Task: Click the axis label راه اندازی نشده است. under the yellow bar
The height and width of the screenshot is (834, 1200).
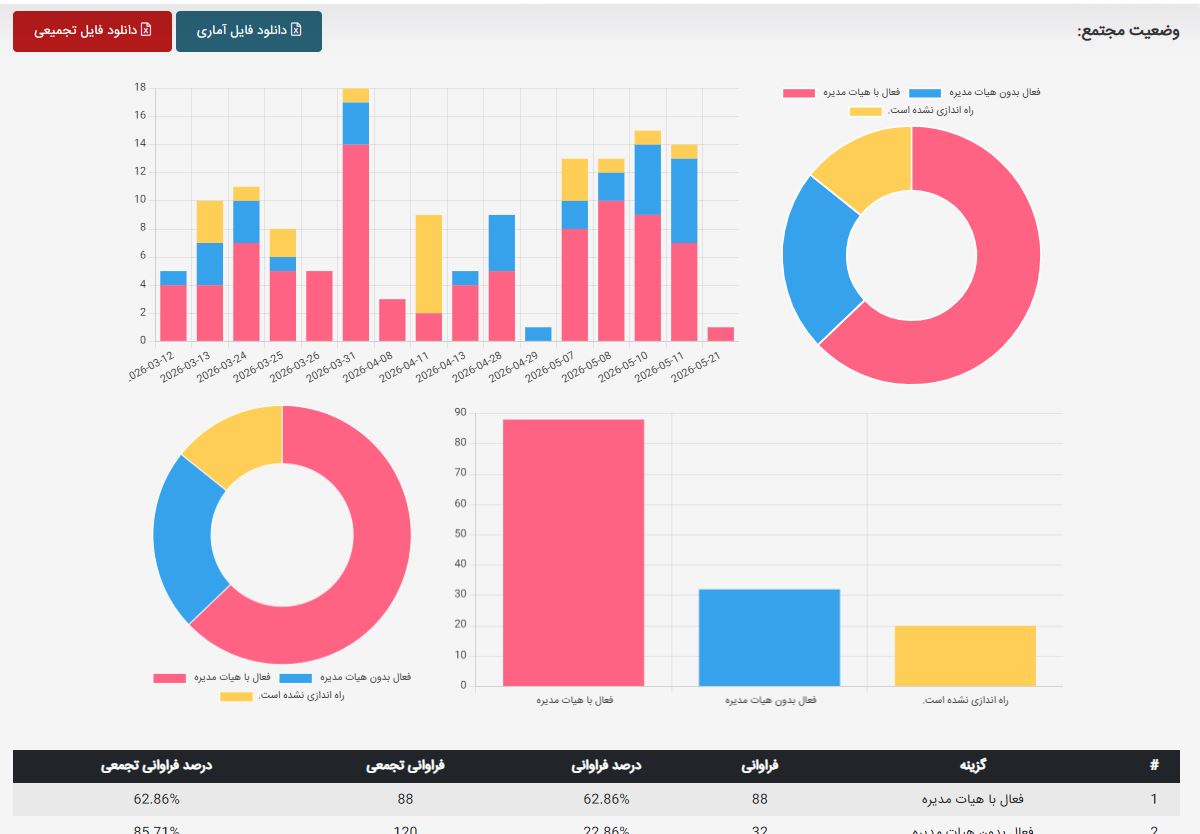Action: click(966, 700)
